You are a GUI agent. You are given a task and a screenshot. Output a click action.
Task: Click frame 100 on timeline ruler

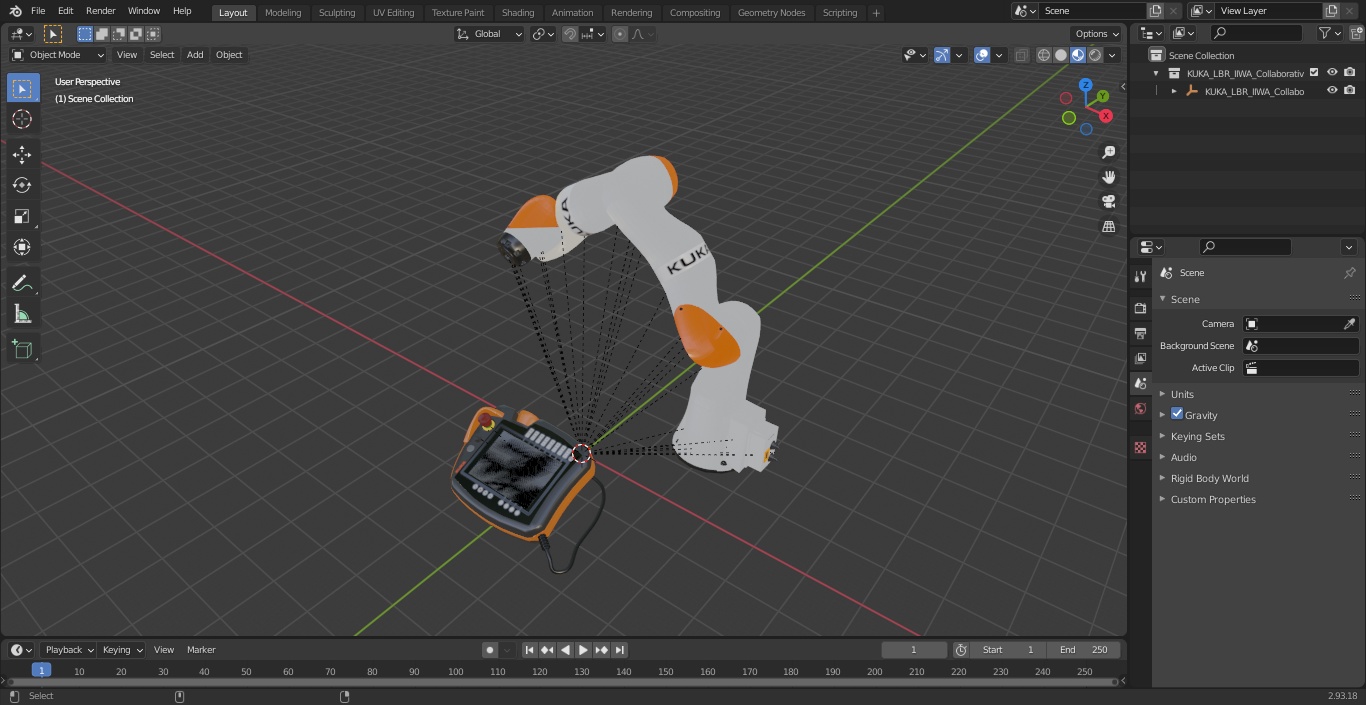[x=456, y=672]
